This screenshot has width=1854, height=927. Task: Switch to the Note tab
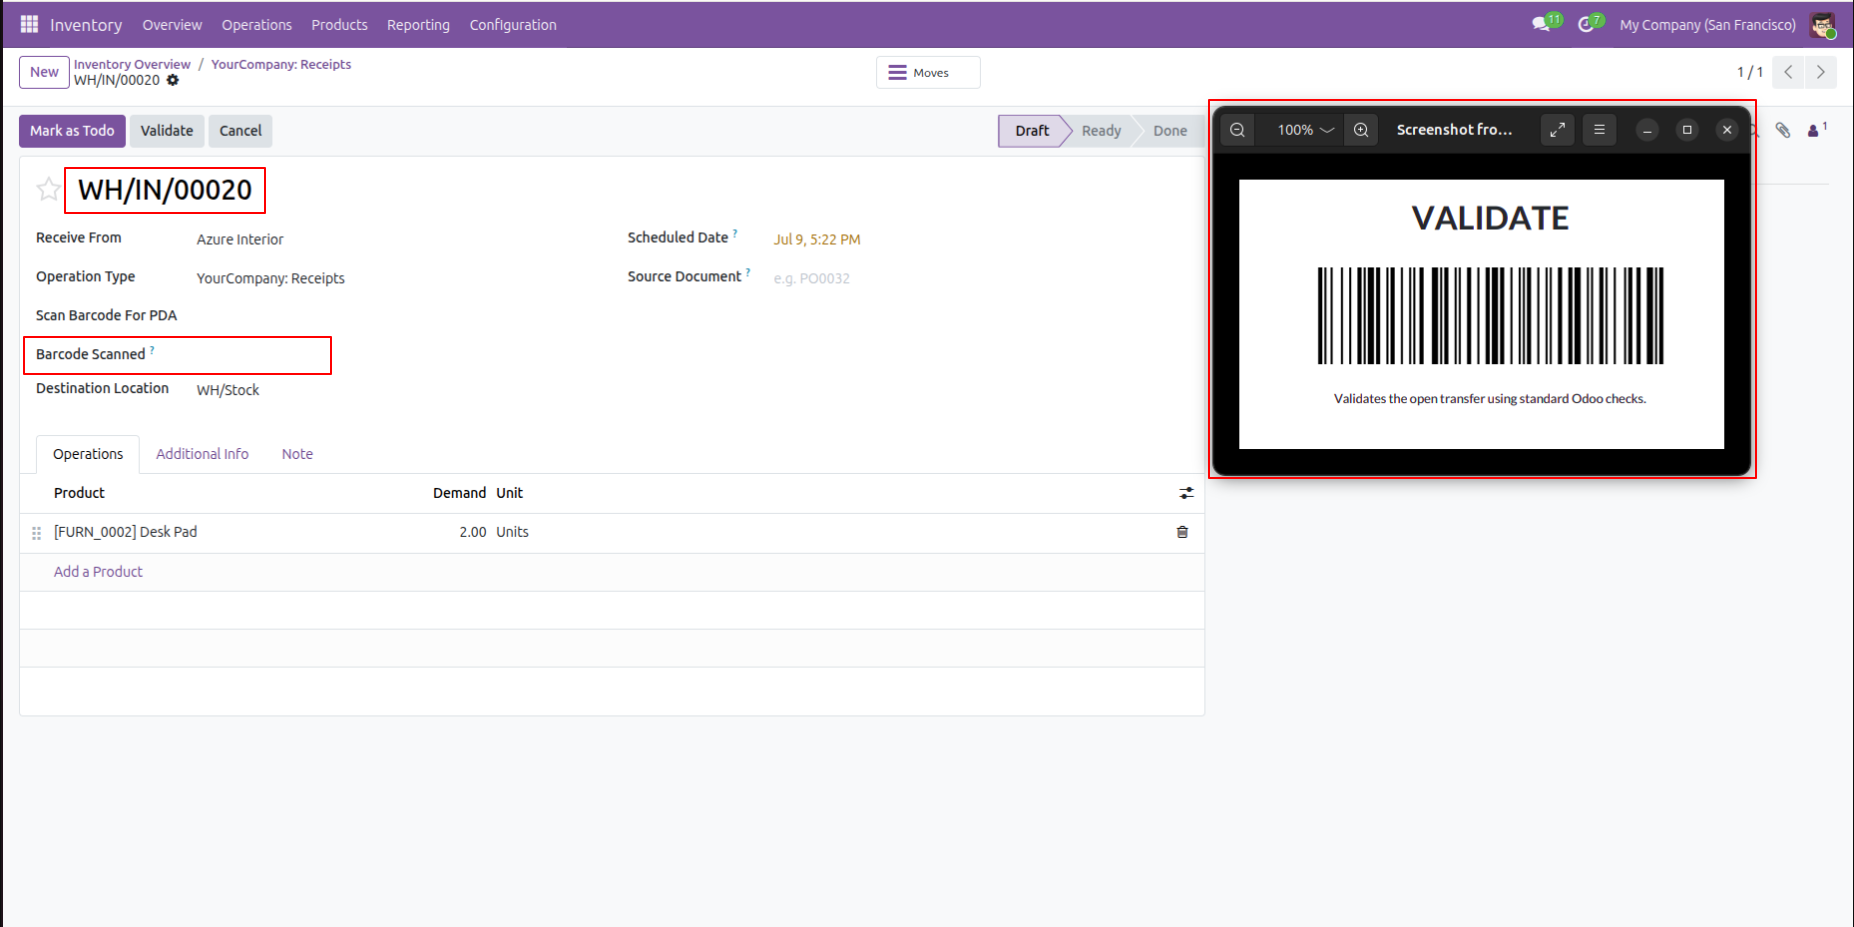click(297, 454)
